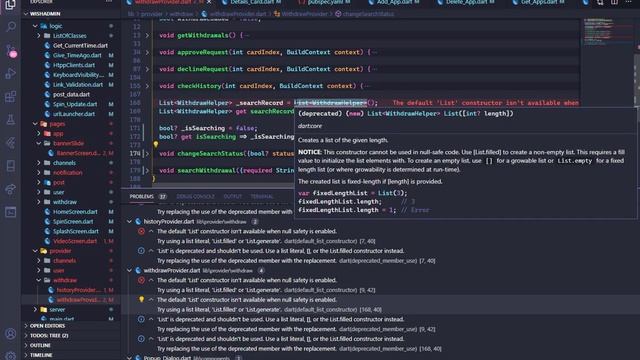Unfold the getWithdrawals function
Image resolution: width=640 pixels, height=360 pixels.
147,36
